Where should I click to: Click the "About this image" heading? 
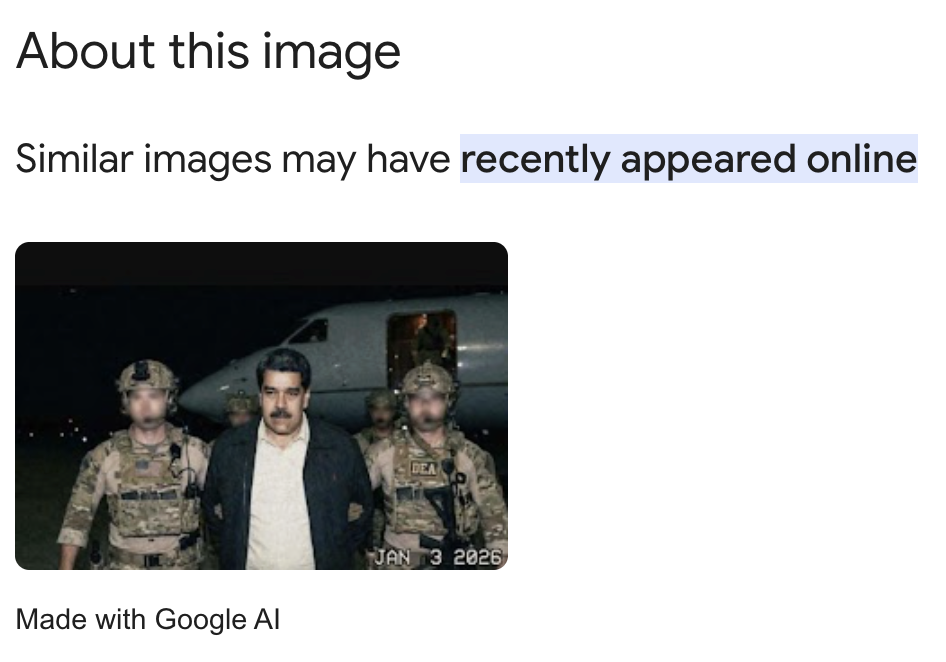(208, 53)
